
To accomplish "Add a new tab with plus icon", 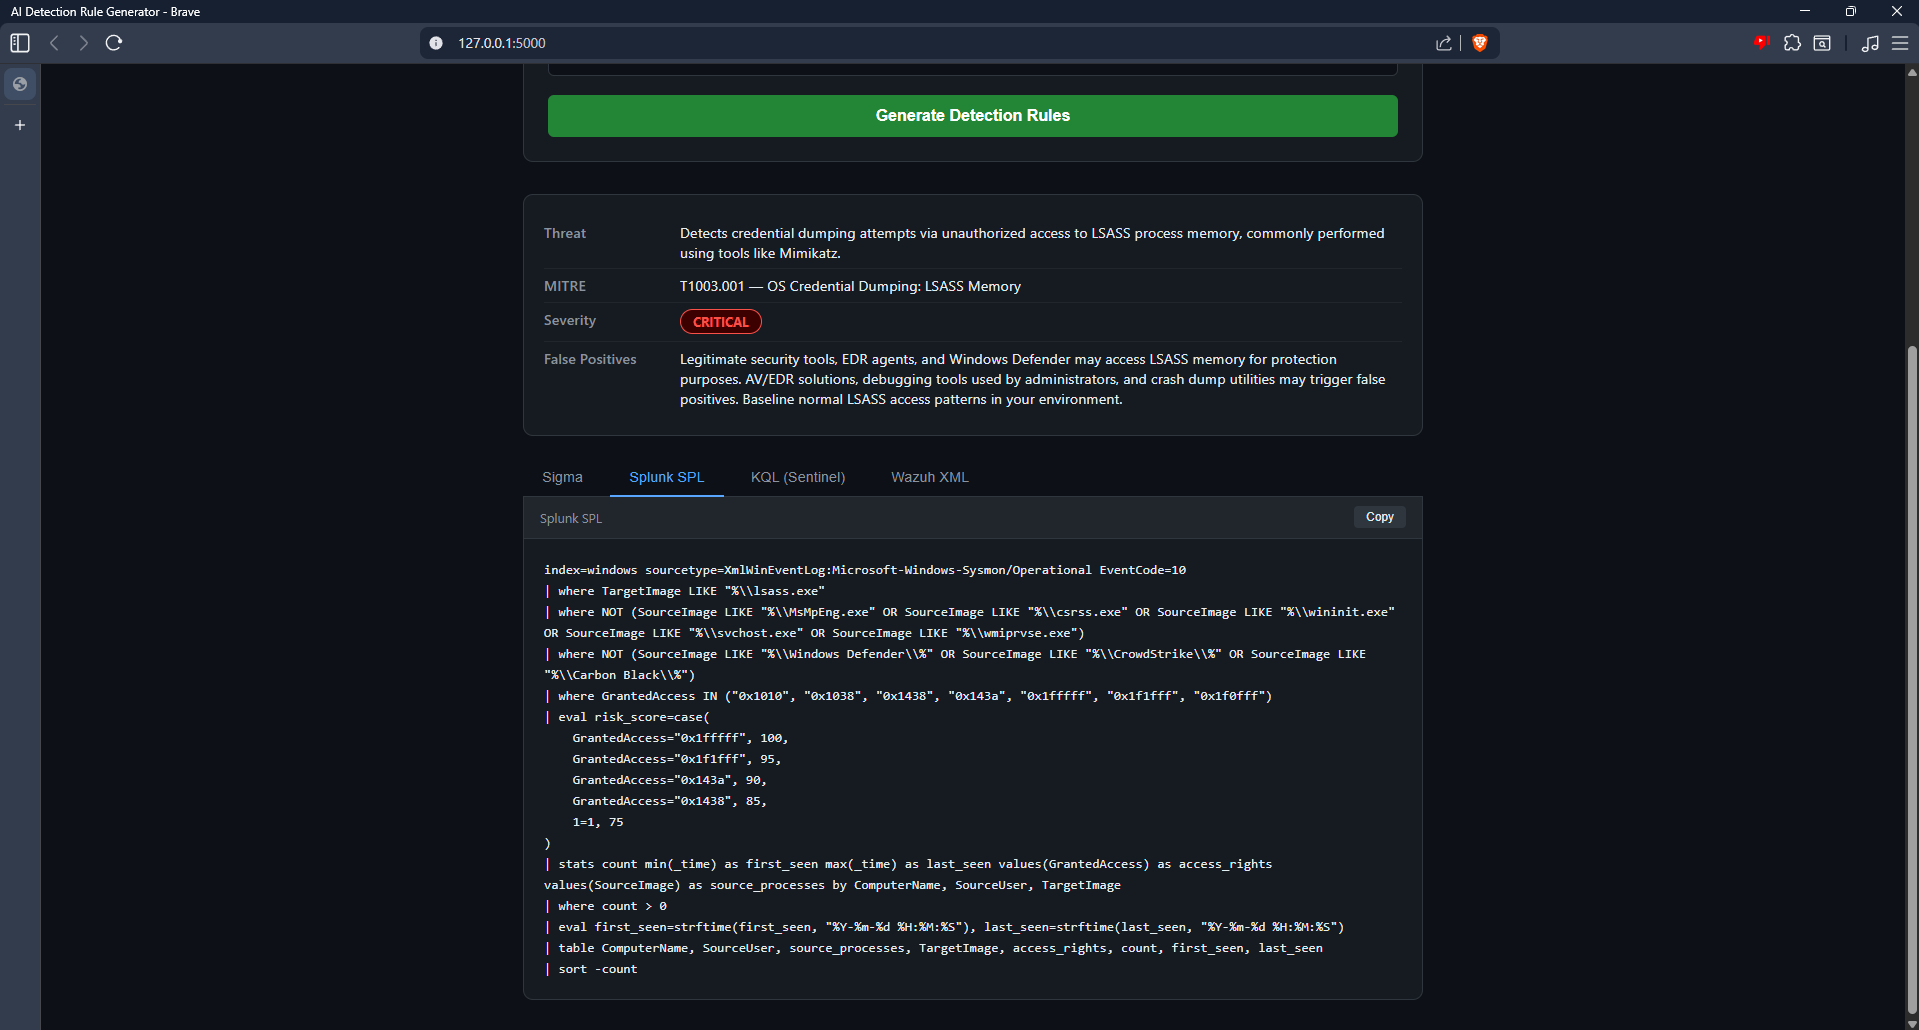I will 20,125.
